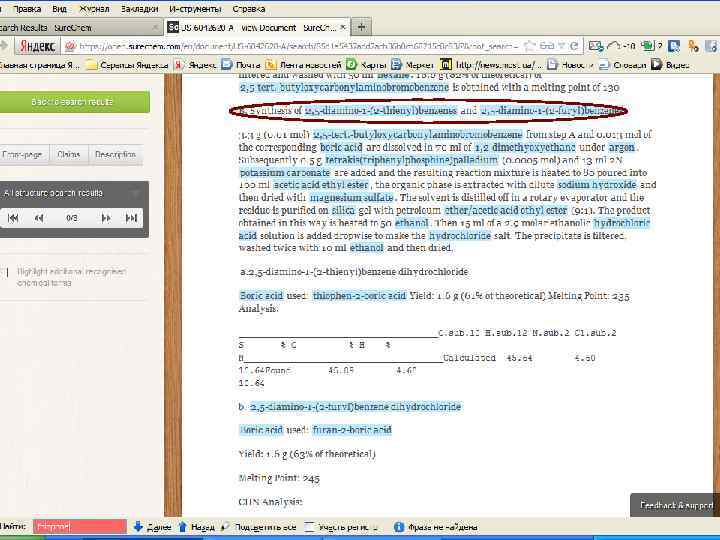The width and height of the screenshot is (720, 540).
Task: Open the Словари bookmark
Action: click(x=623, y=65)
